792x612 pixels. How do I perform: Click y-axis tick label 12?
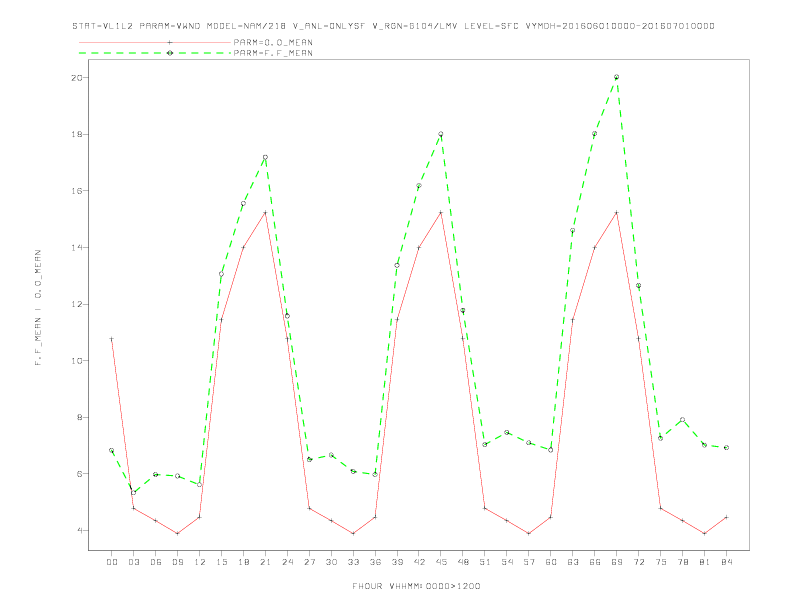(x=77, y=304)
